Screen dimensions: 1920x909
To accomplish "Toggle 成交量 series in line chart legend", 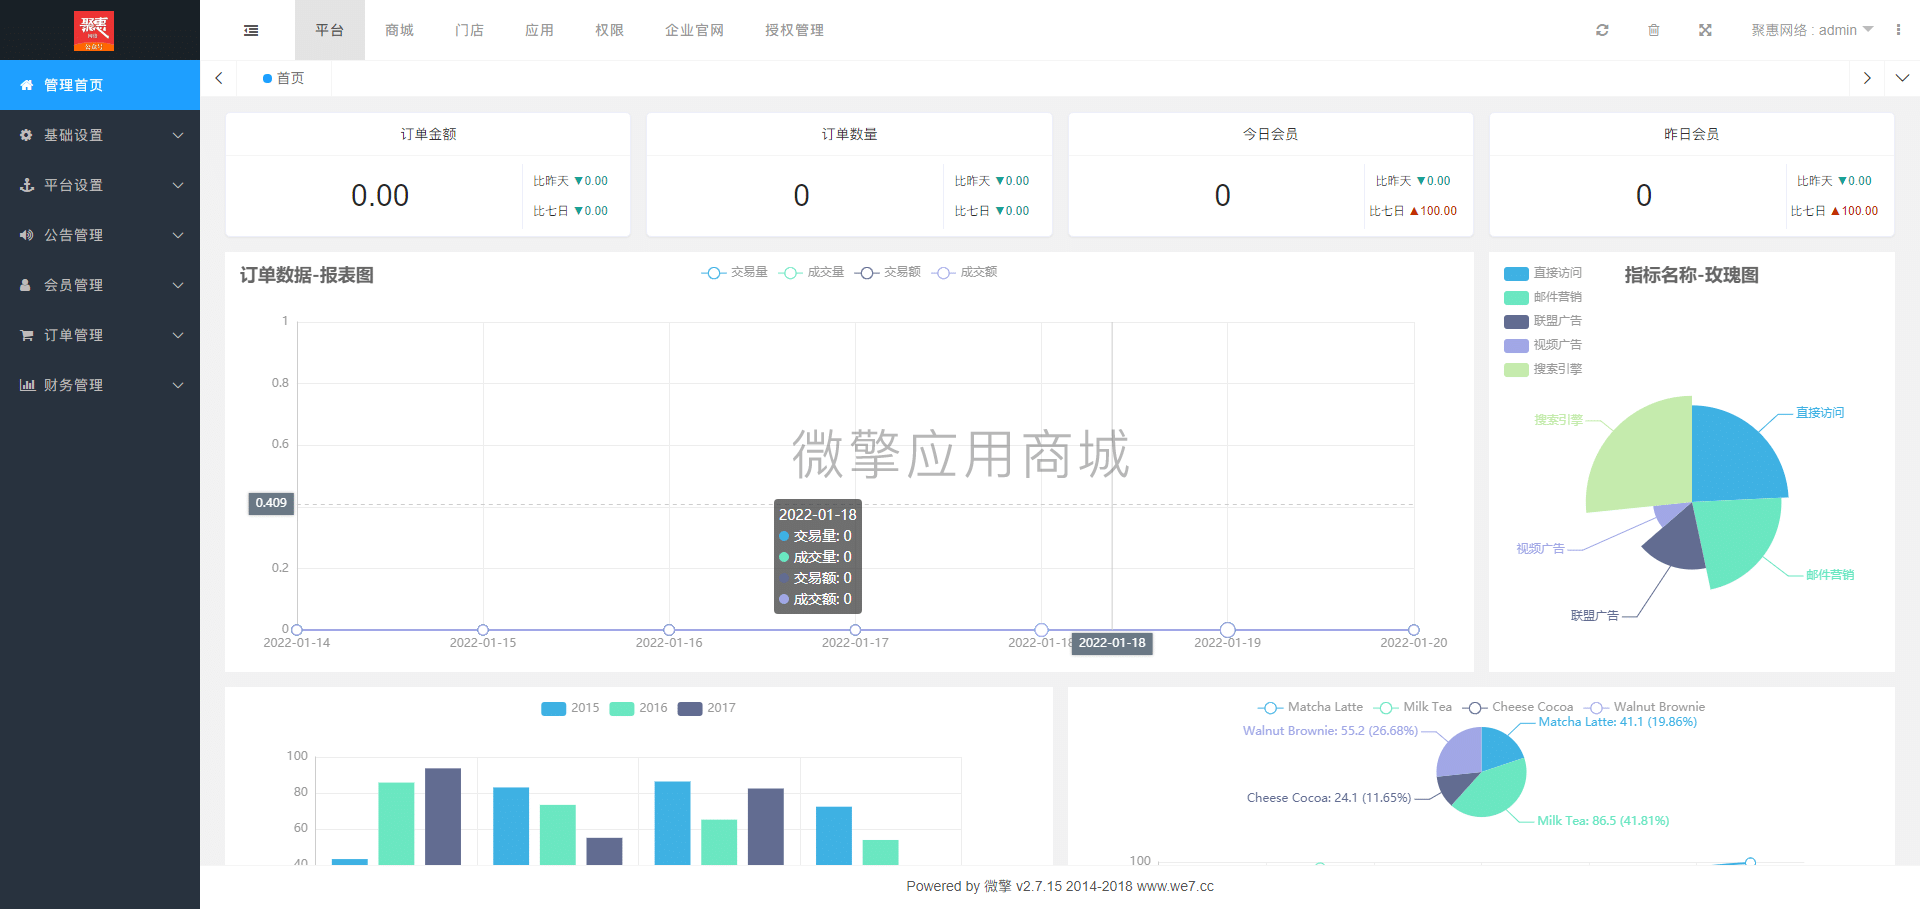I will click(x=811, y=272).
